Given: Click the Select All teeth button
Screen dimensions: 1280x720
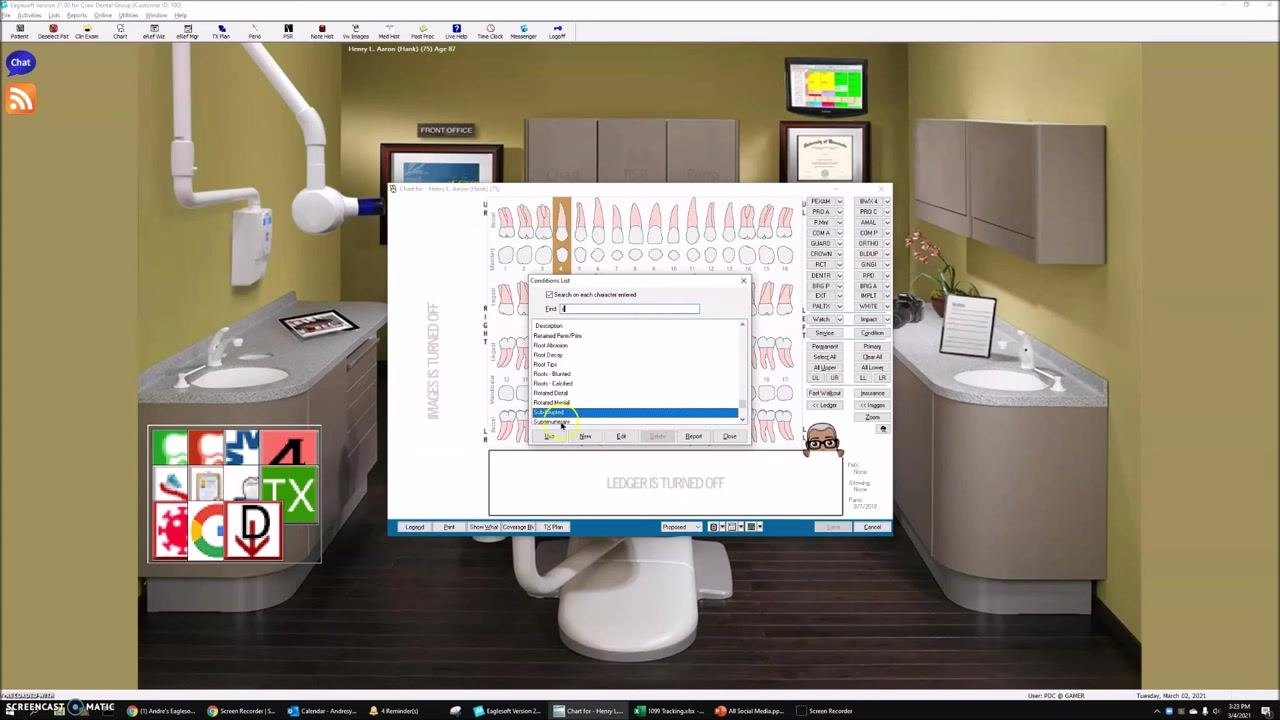Looking at the screenshot, I should pos(825,357).
